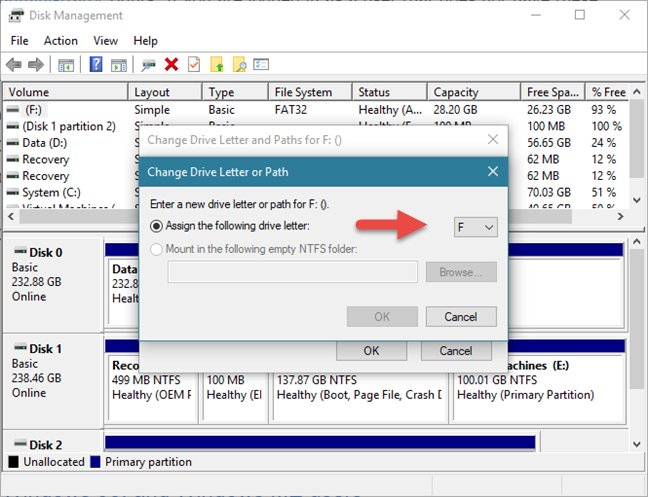Click the drive icon next to Data (D:)

point(13,143)
